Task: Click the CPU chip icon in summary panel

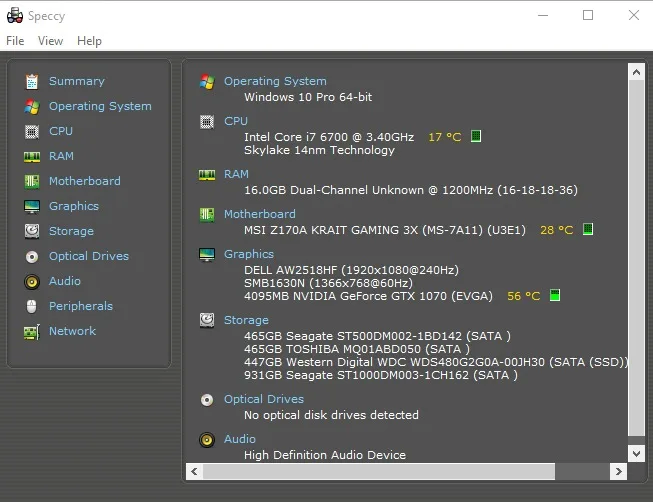Action: coord(207,122)
